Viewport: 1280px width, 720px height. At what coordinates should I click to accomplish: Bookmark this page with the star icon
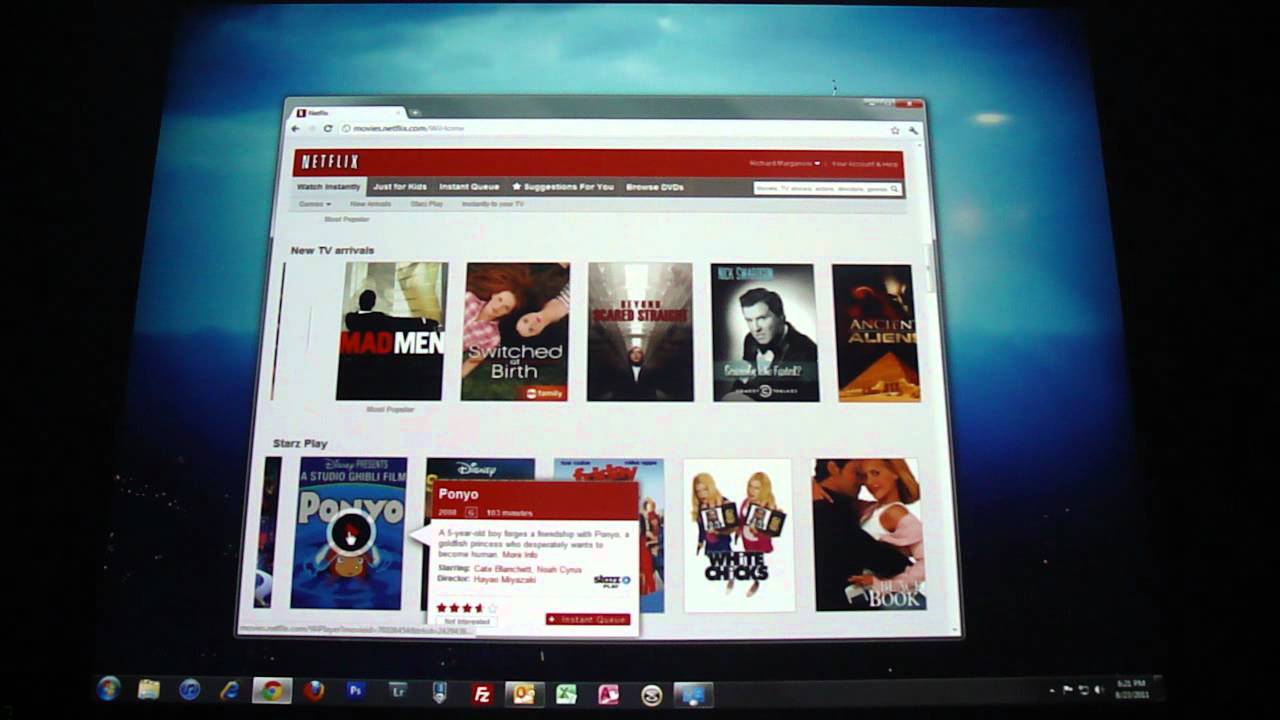pos(895,130)
